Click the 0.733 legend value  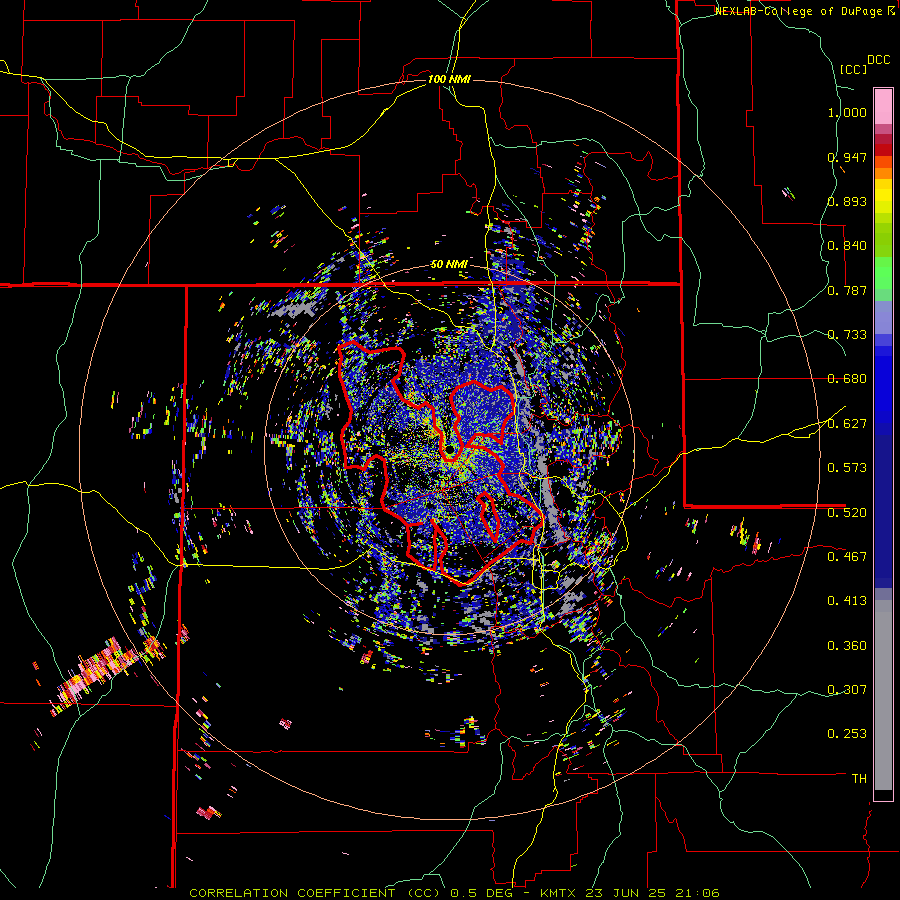point(847,335)
